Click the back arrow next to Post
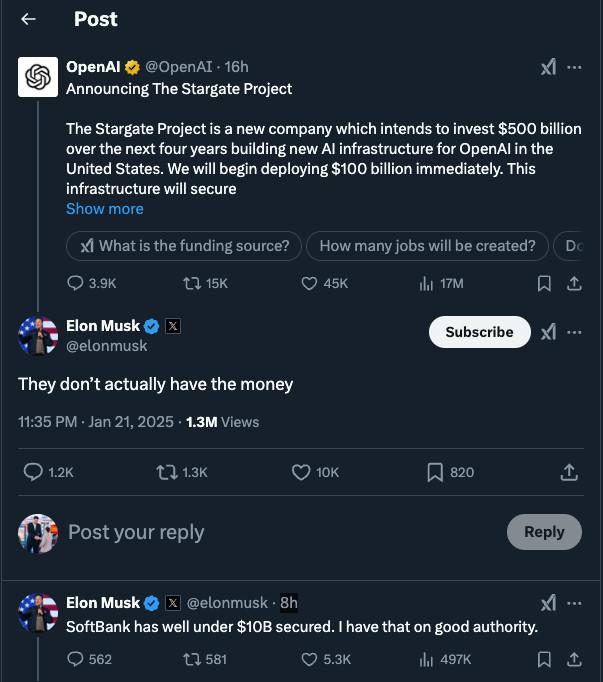603x682 pixels. (28, 19)
